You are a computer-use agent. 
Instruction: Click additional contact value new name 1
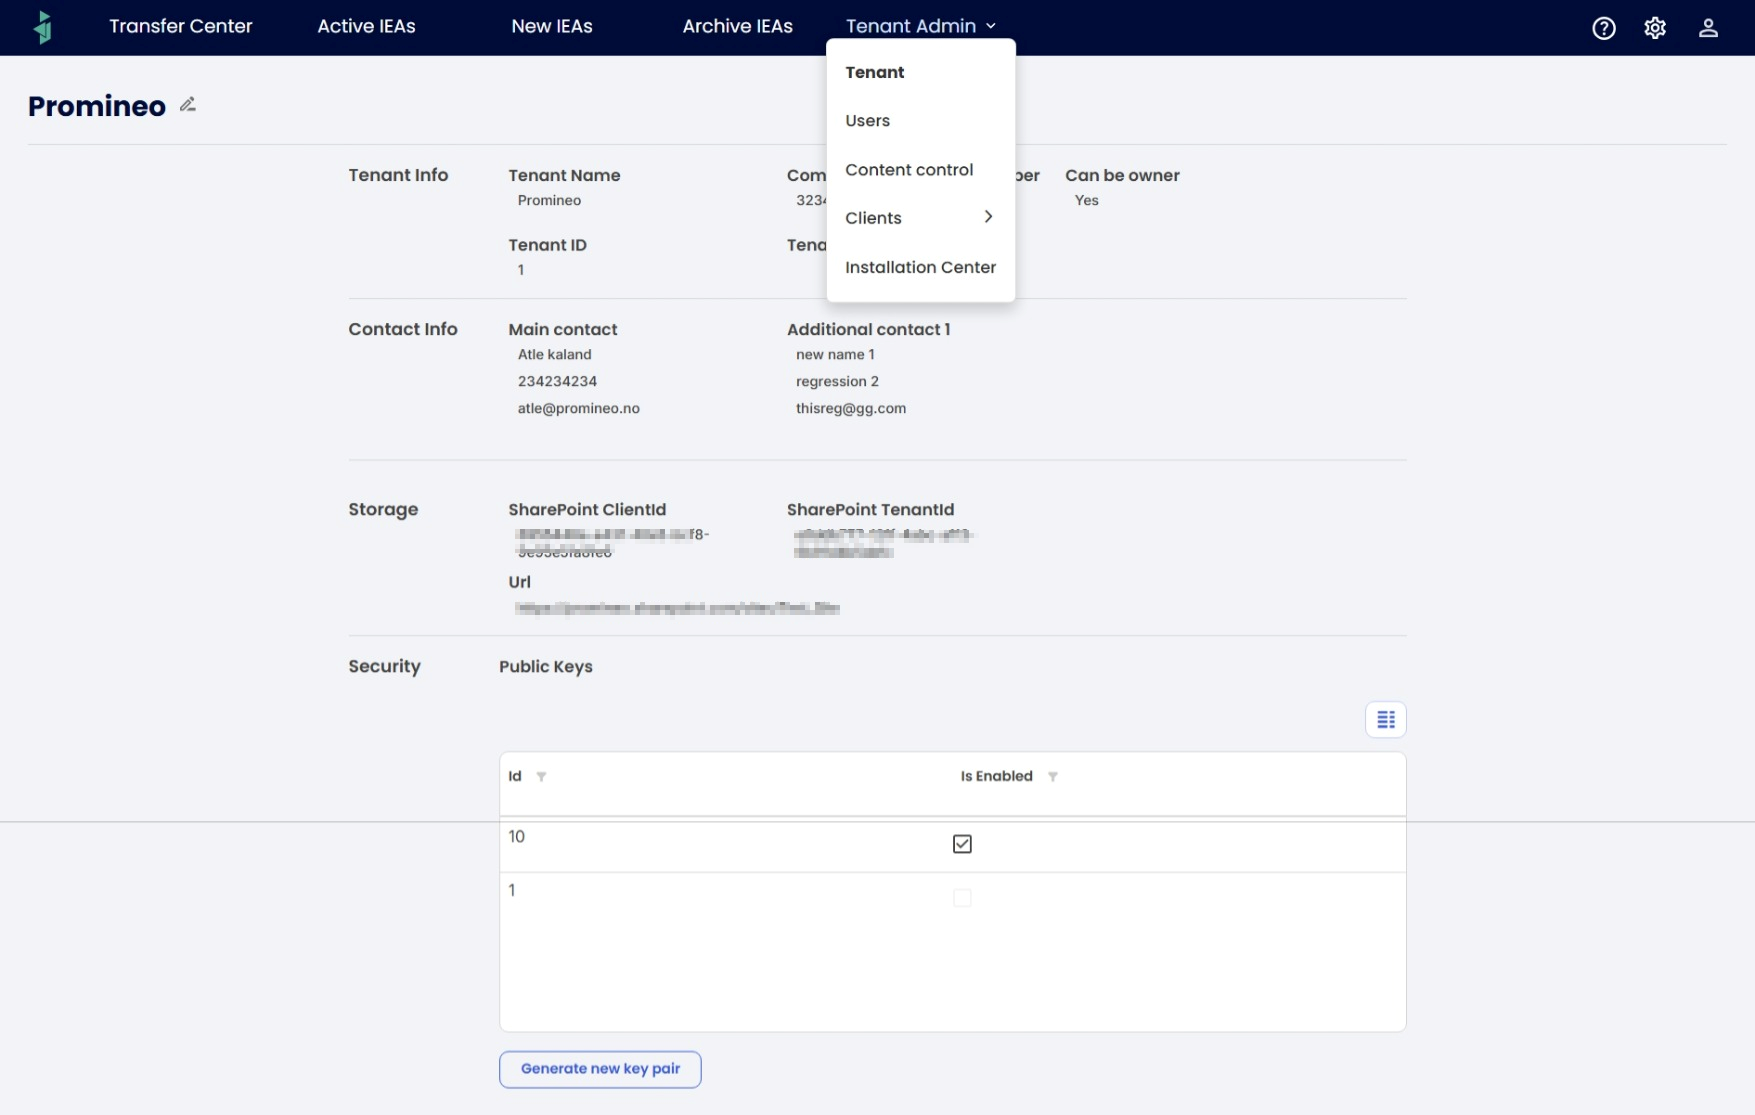pos(835,354)
